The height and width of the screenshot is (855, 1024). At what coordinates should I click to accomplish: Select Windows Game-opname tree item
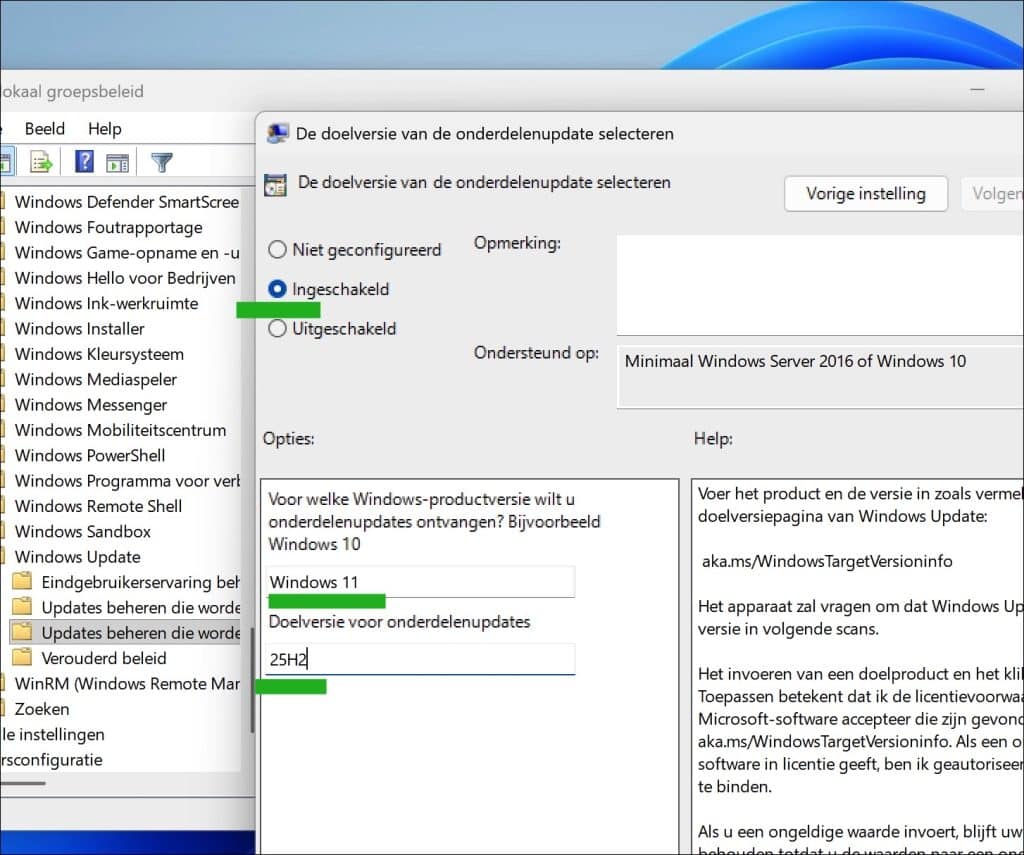127,253
